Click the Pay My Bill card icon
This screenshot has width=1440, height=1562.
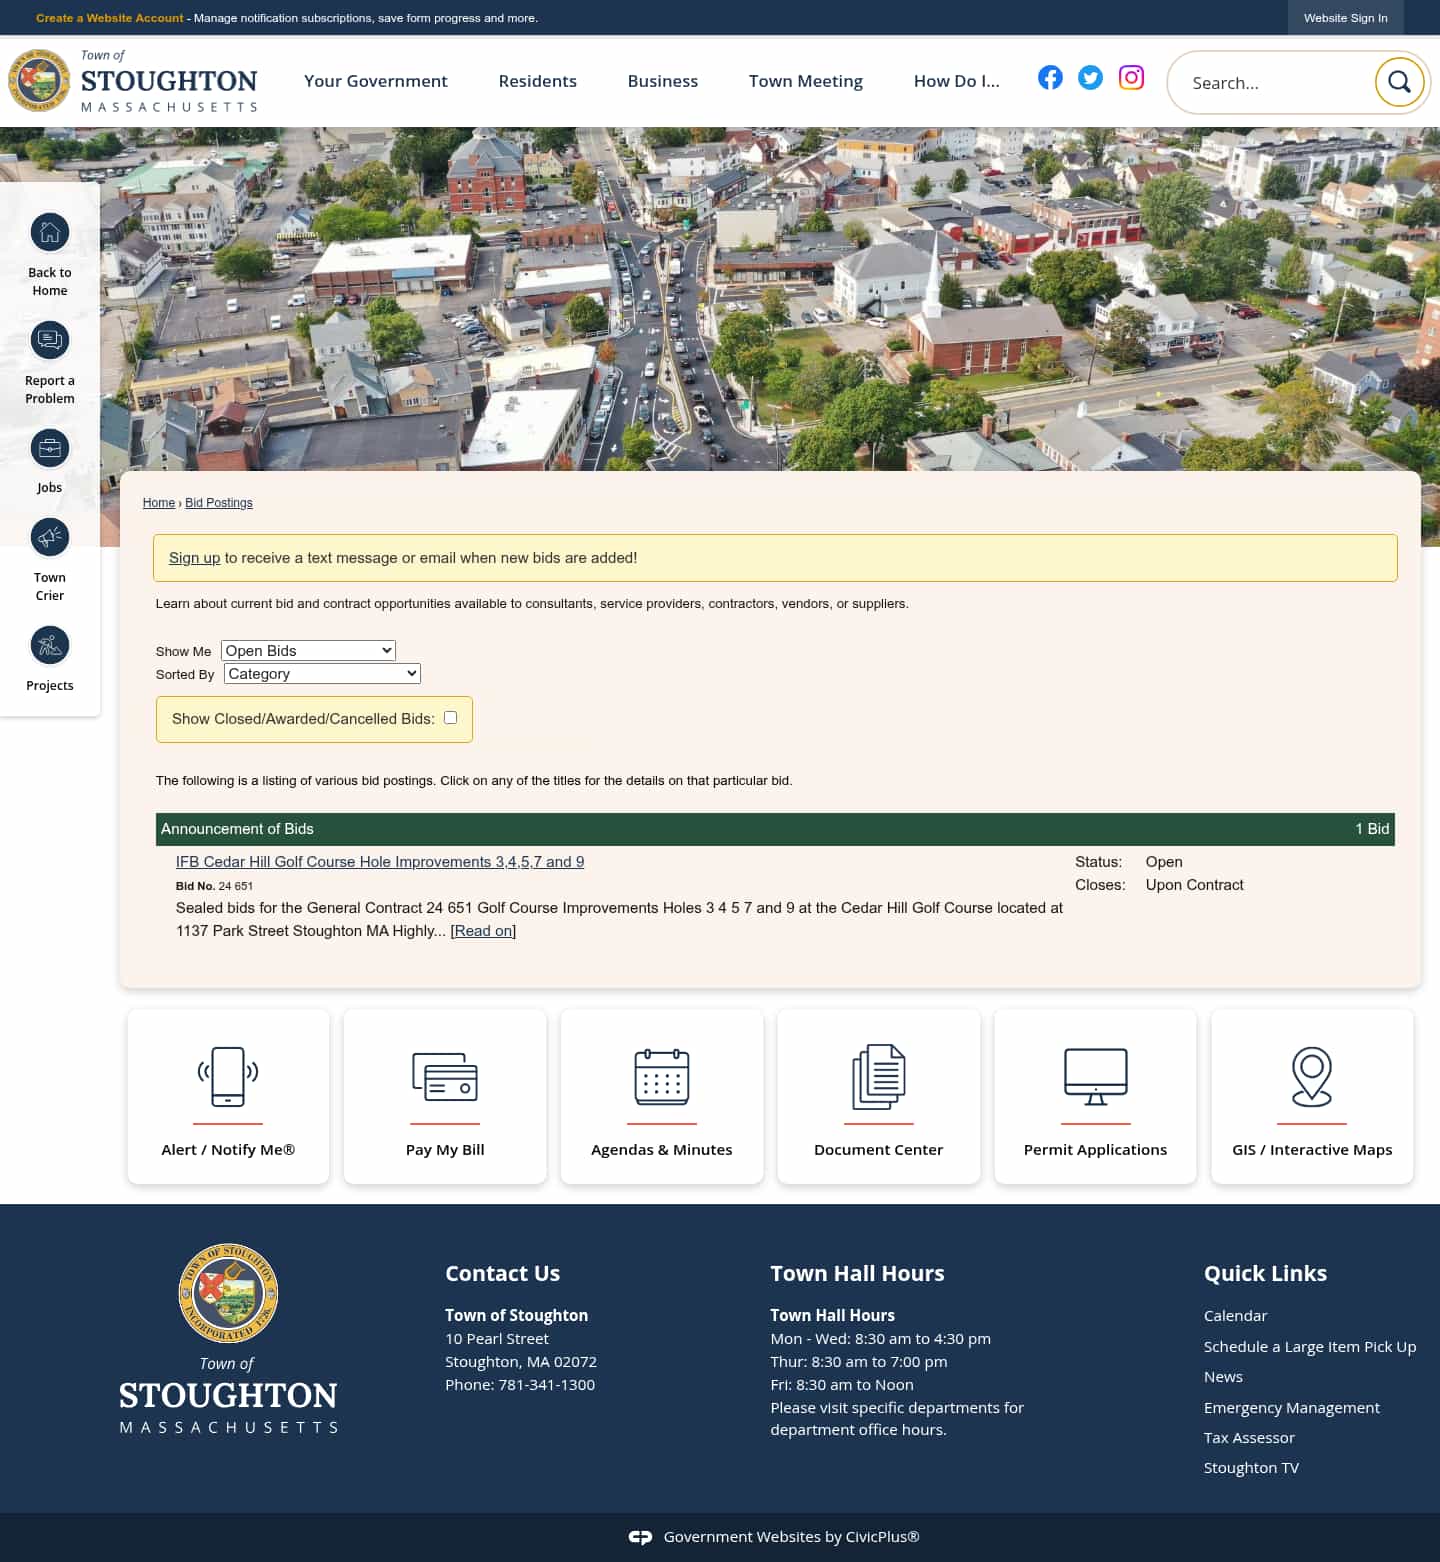coord(445,1077)
